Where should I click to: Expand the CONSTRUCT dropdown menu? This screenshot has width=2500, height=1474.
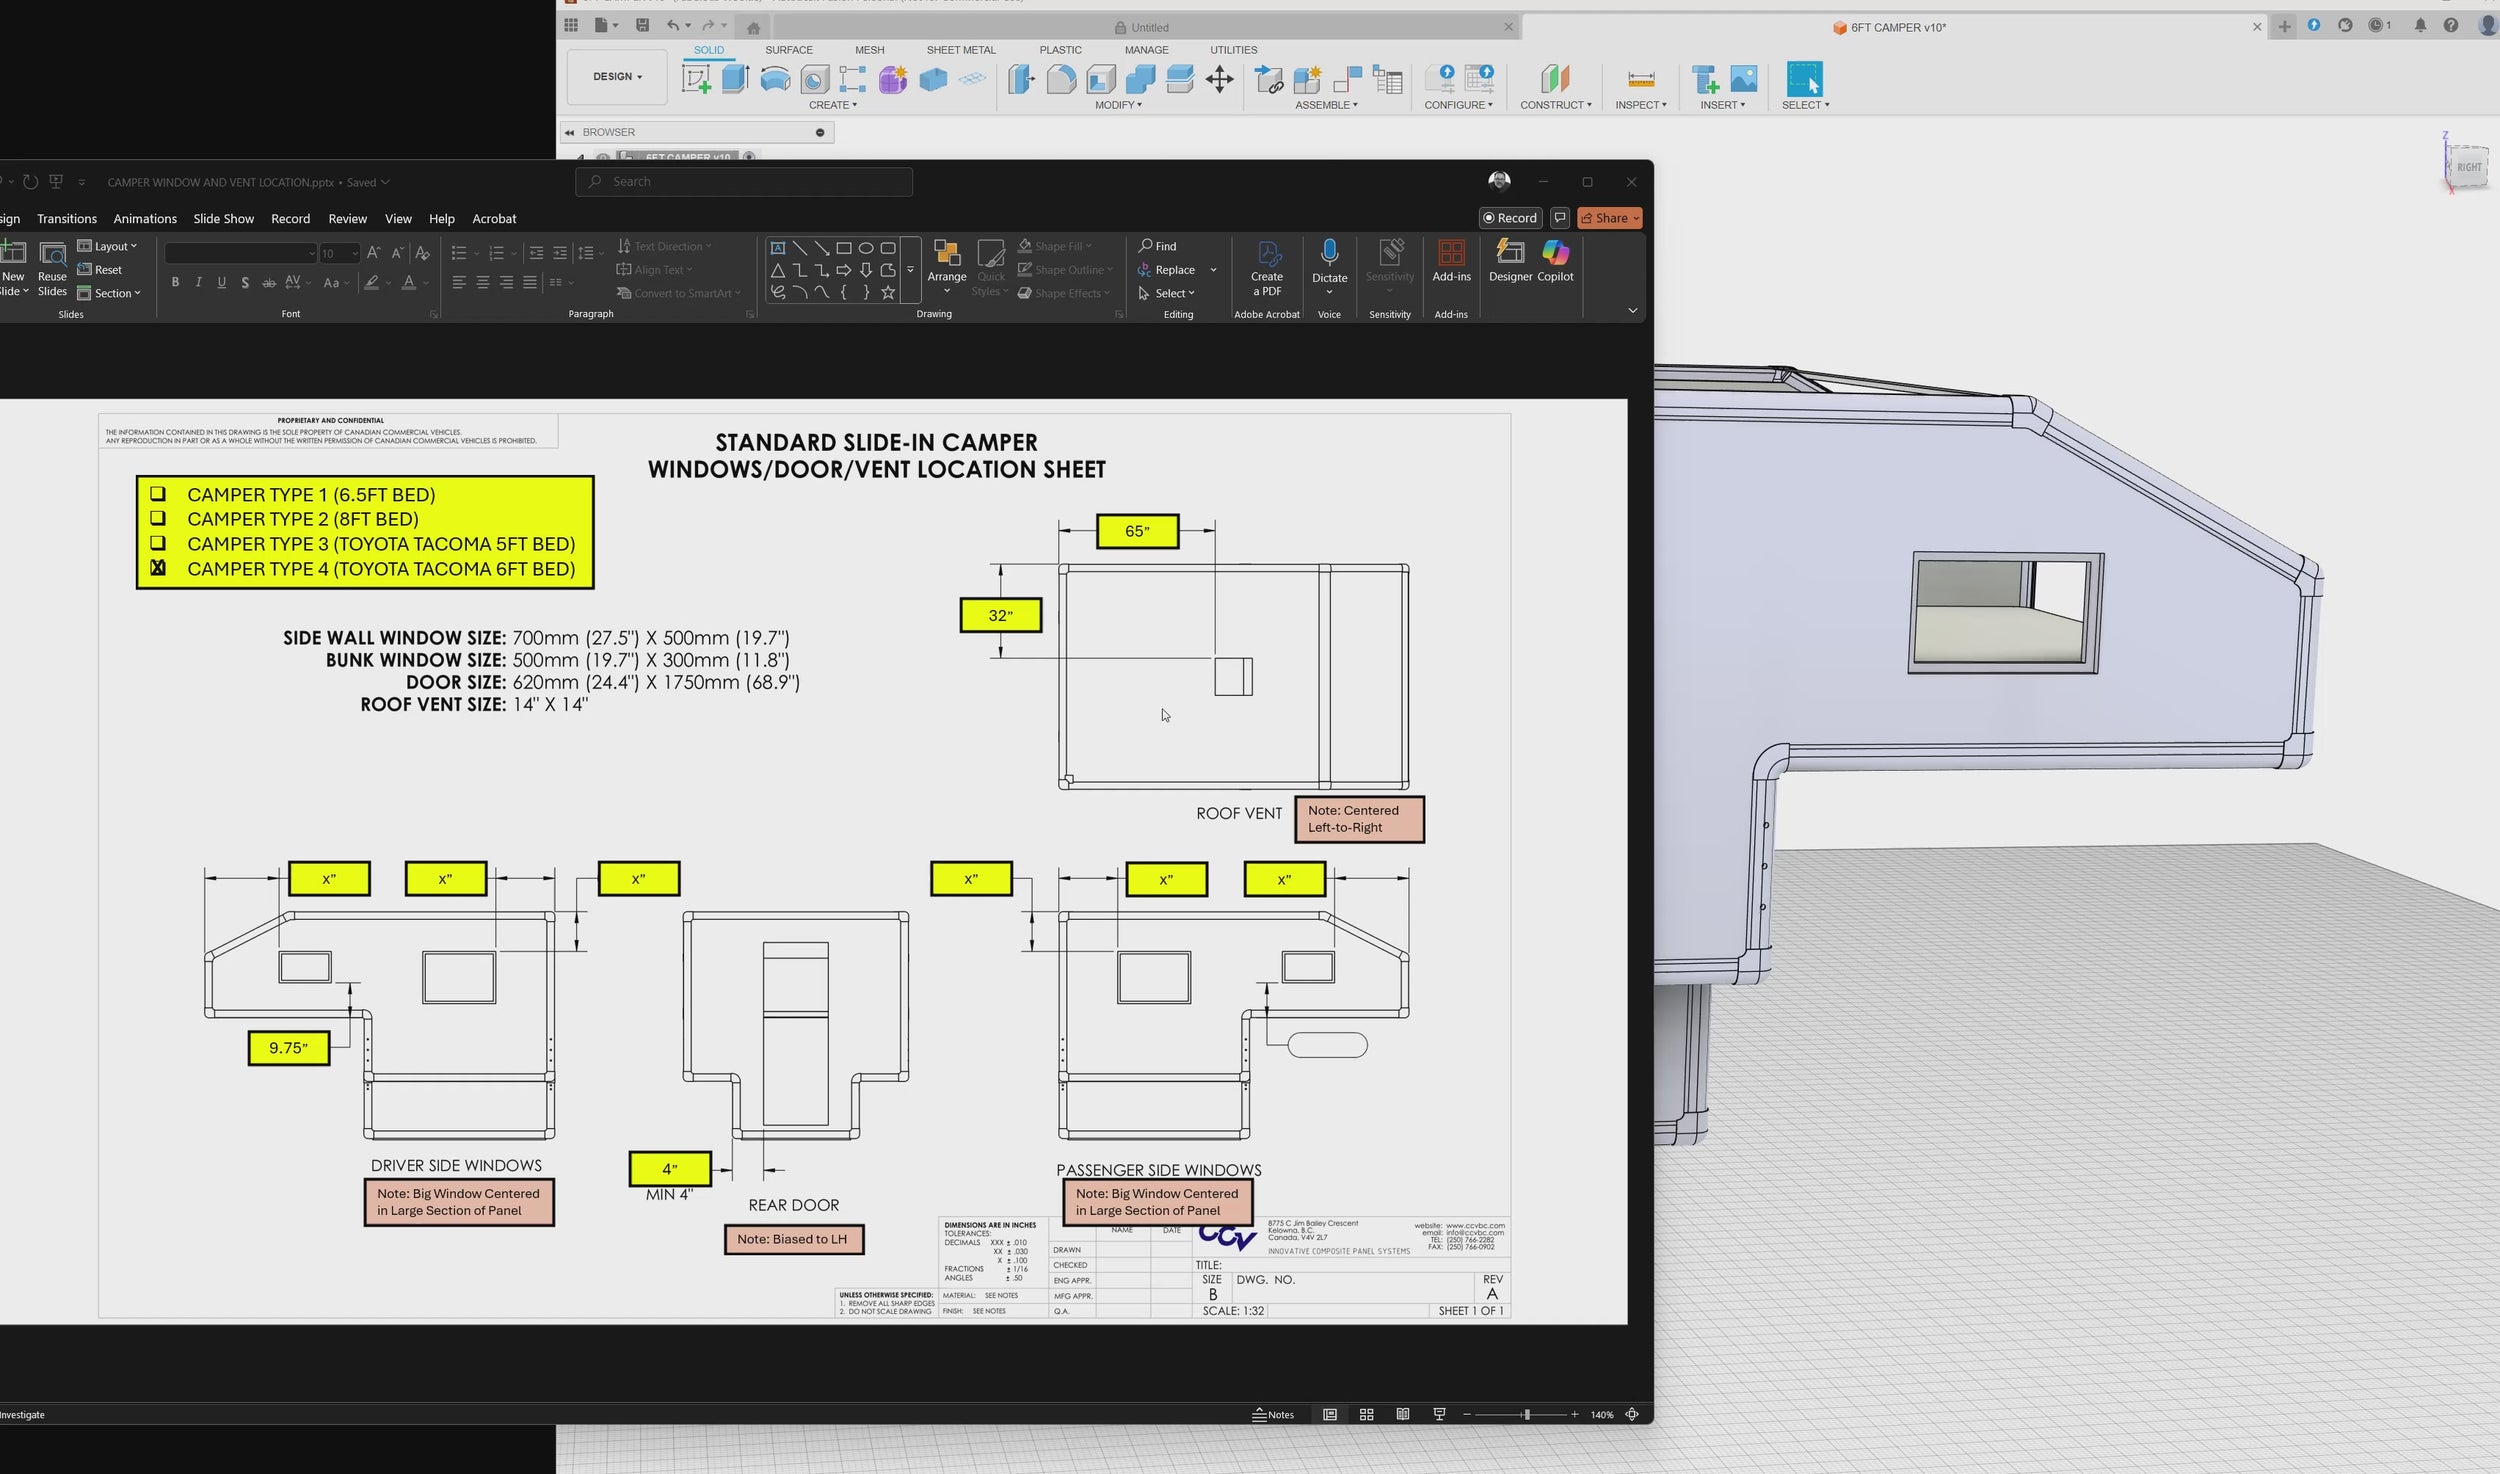click(x=1555, y=105)
